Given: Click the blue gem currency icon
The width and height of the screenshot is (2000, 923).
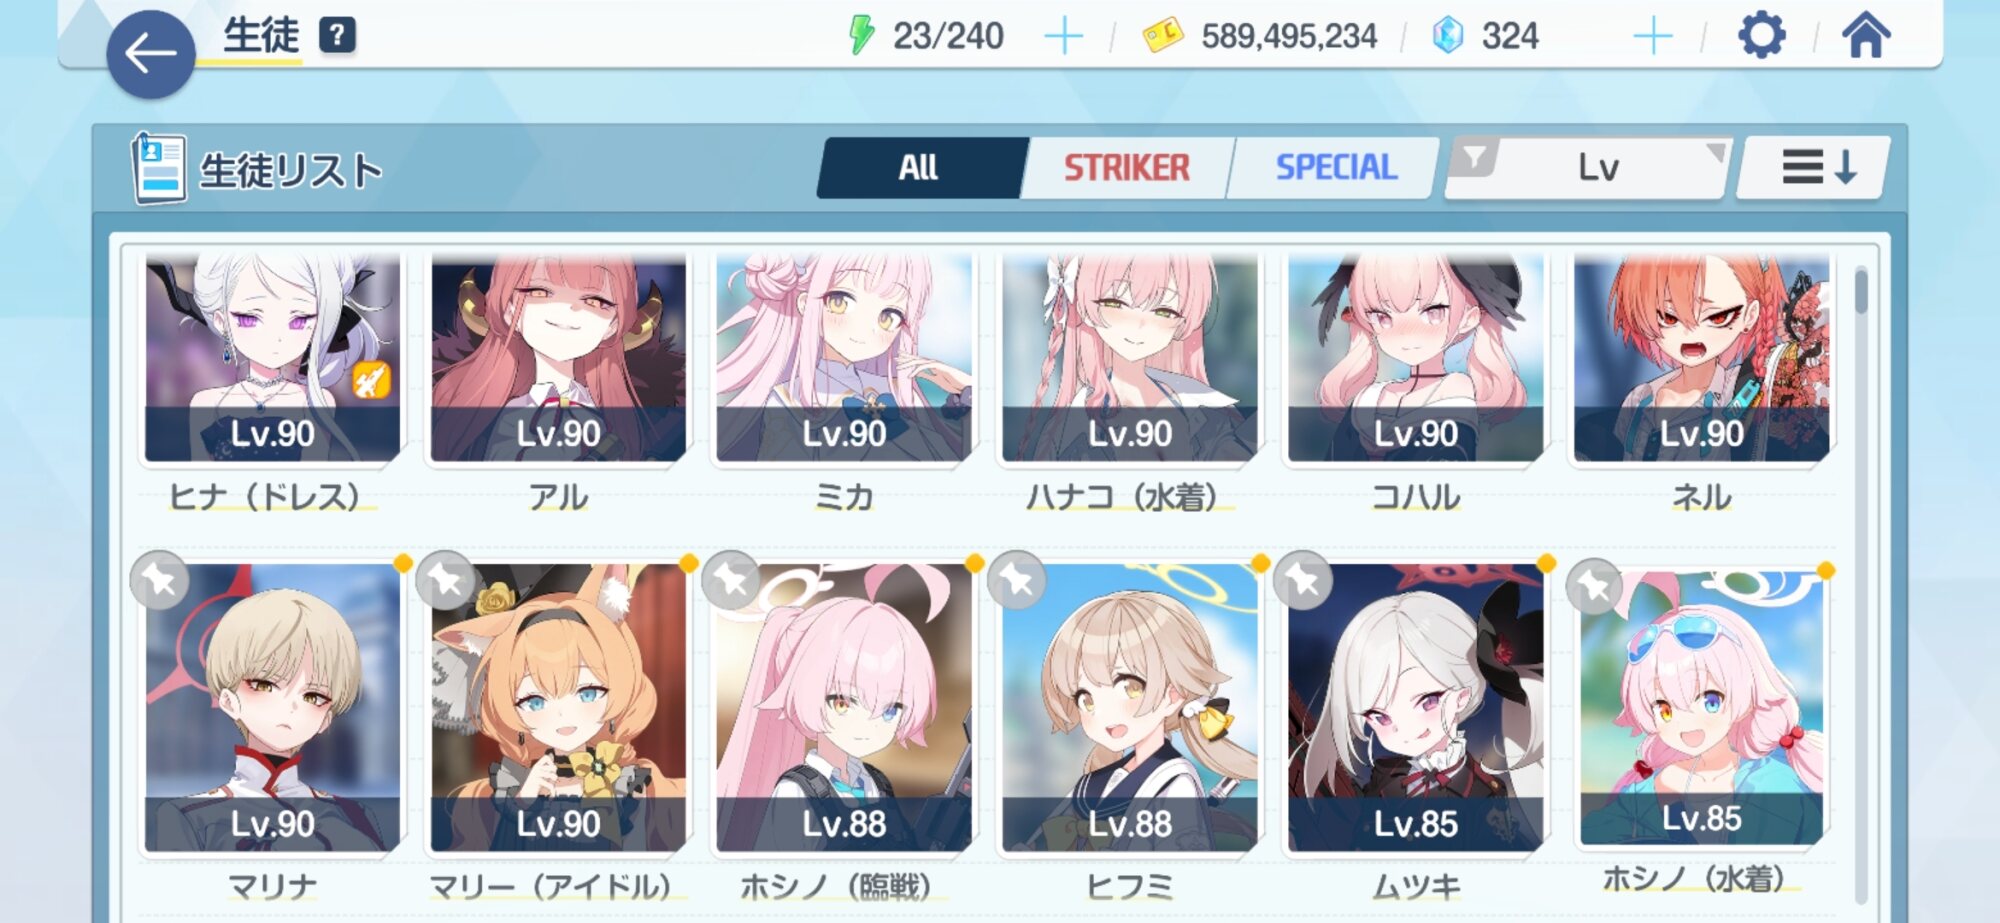Looking at the screenshot, I should (1447, 36).
